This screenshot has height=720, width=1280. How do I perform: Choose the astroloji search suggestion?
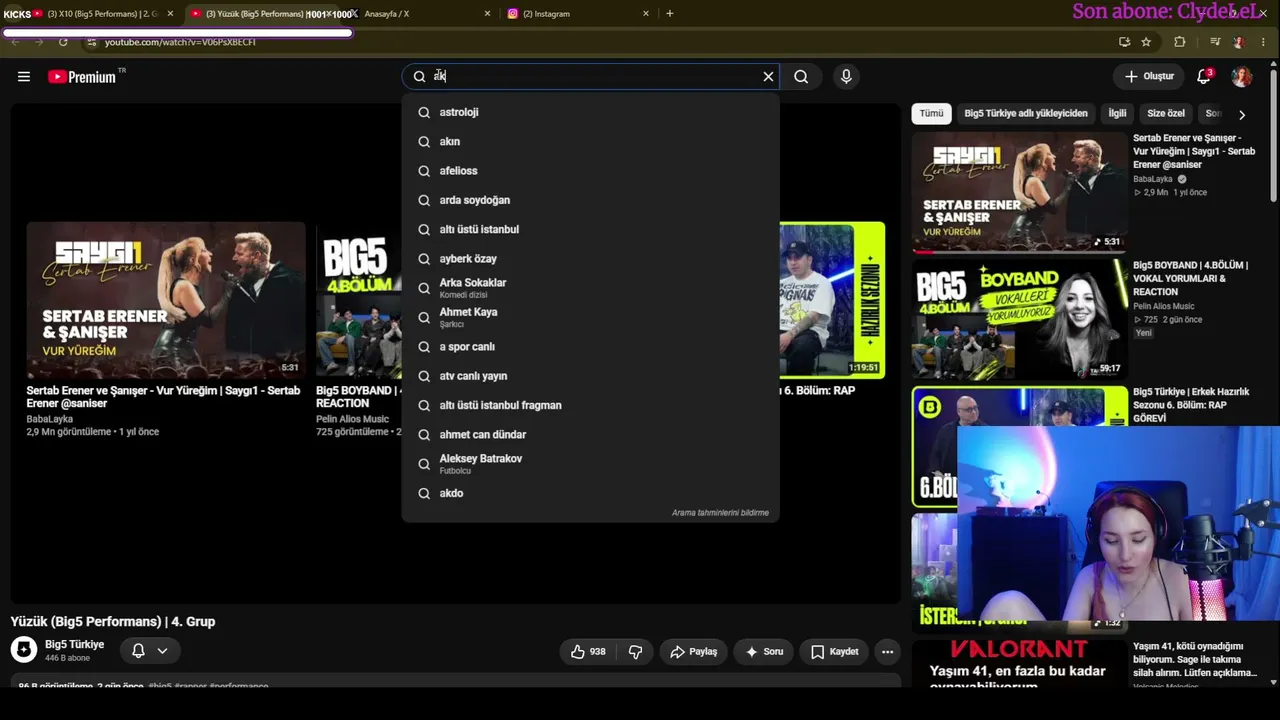(590, 112)
